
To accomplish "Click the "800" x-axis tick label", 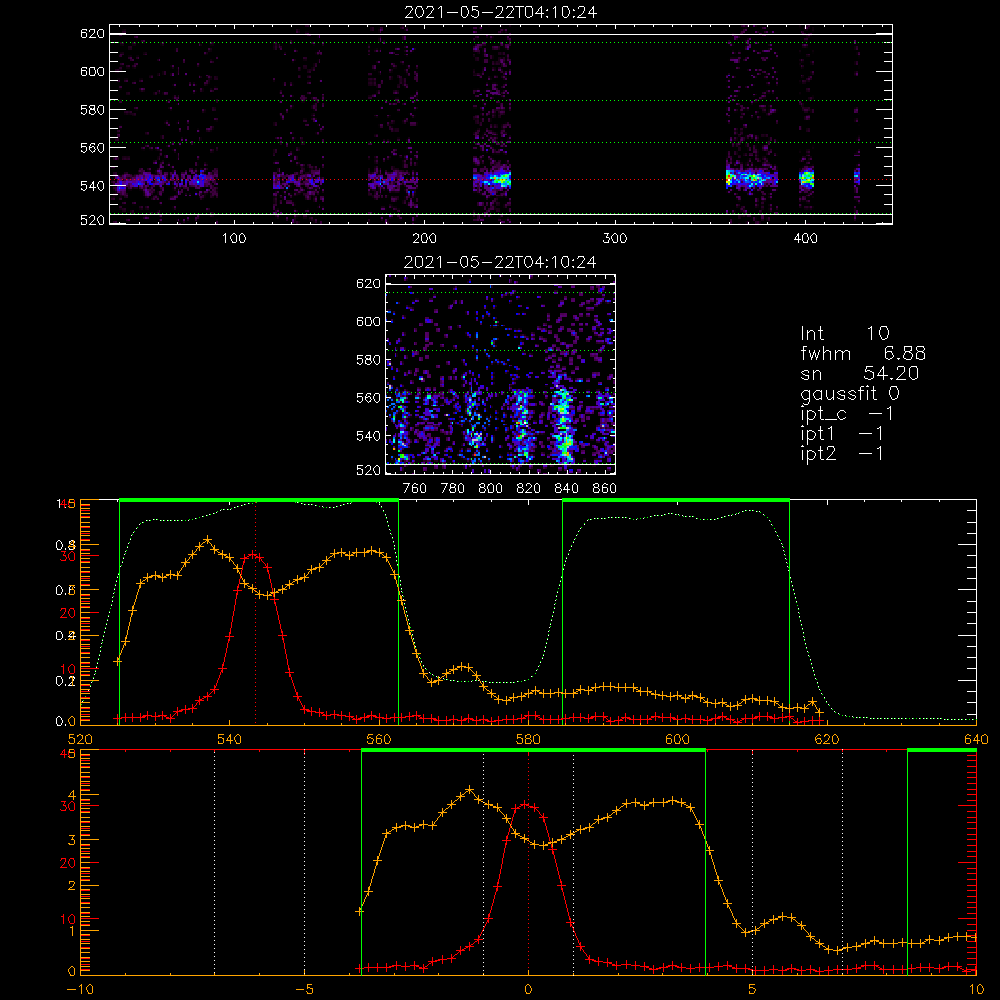I will point(490,489).
